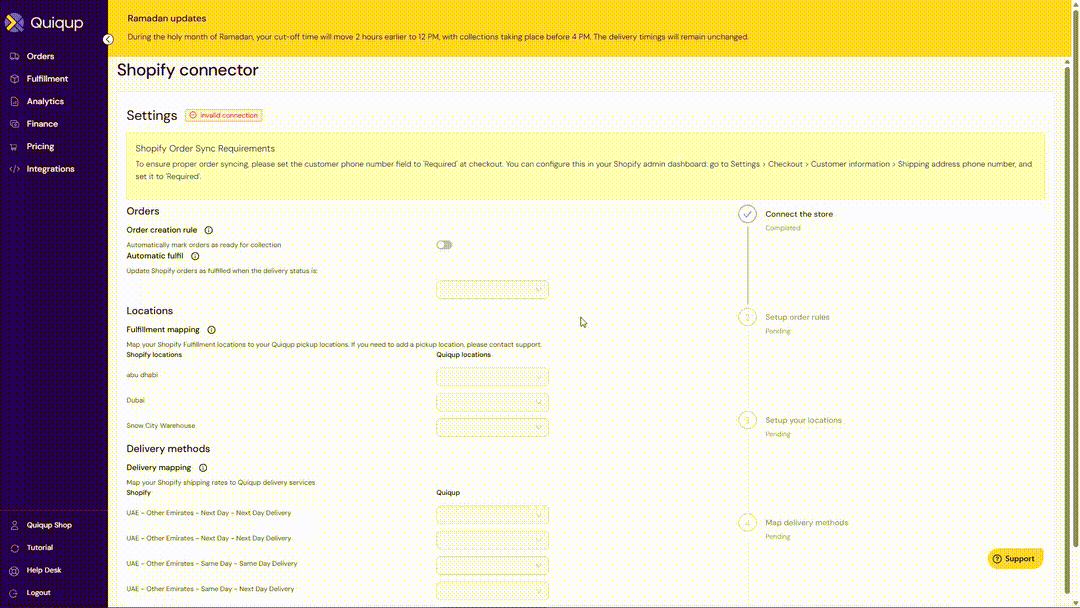Open the Fulfillment sidebar icon
This screenshot has height=608, width=1080.
[x=14, y=79]
